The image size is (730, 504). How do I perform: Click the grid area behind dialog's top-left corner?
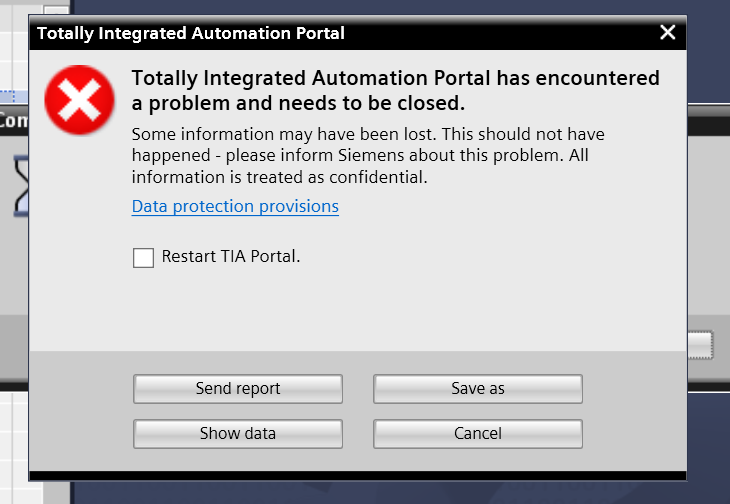[x=12, y=50]
